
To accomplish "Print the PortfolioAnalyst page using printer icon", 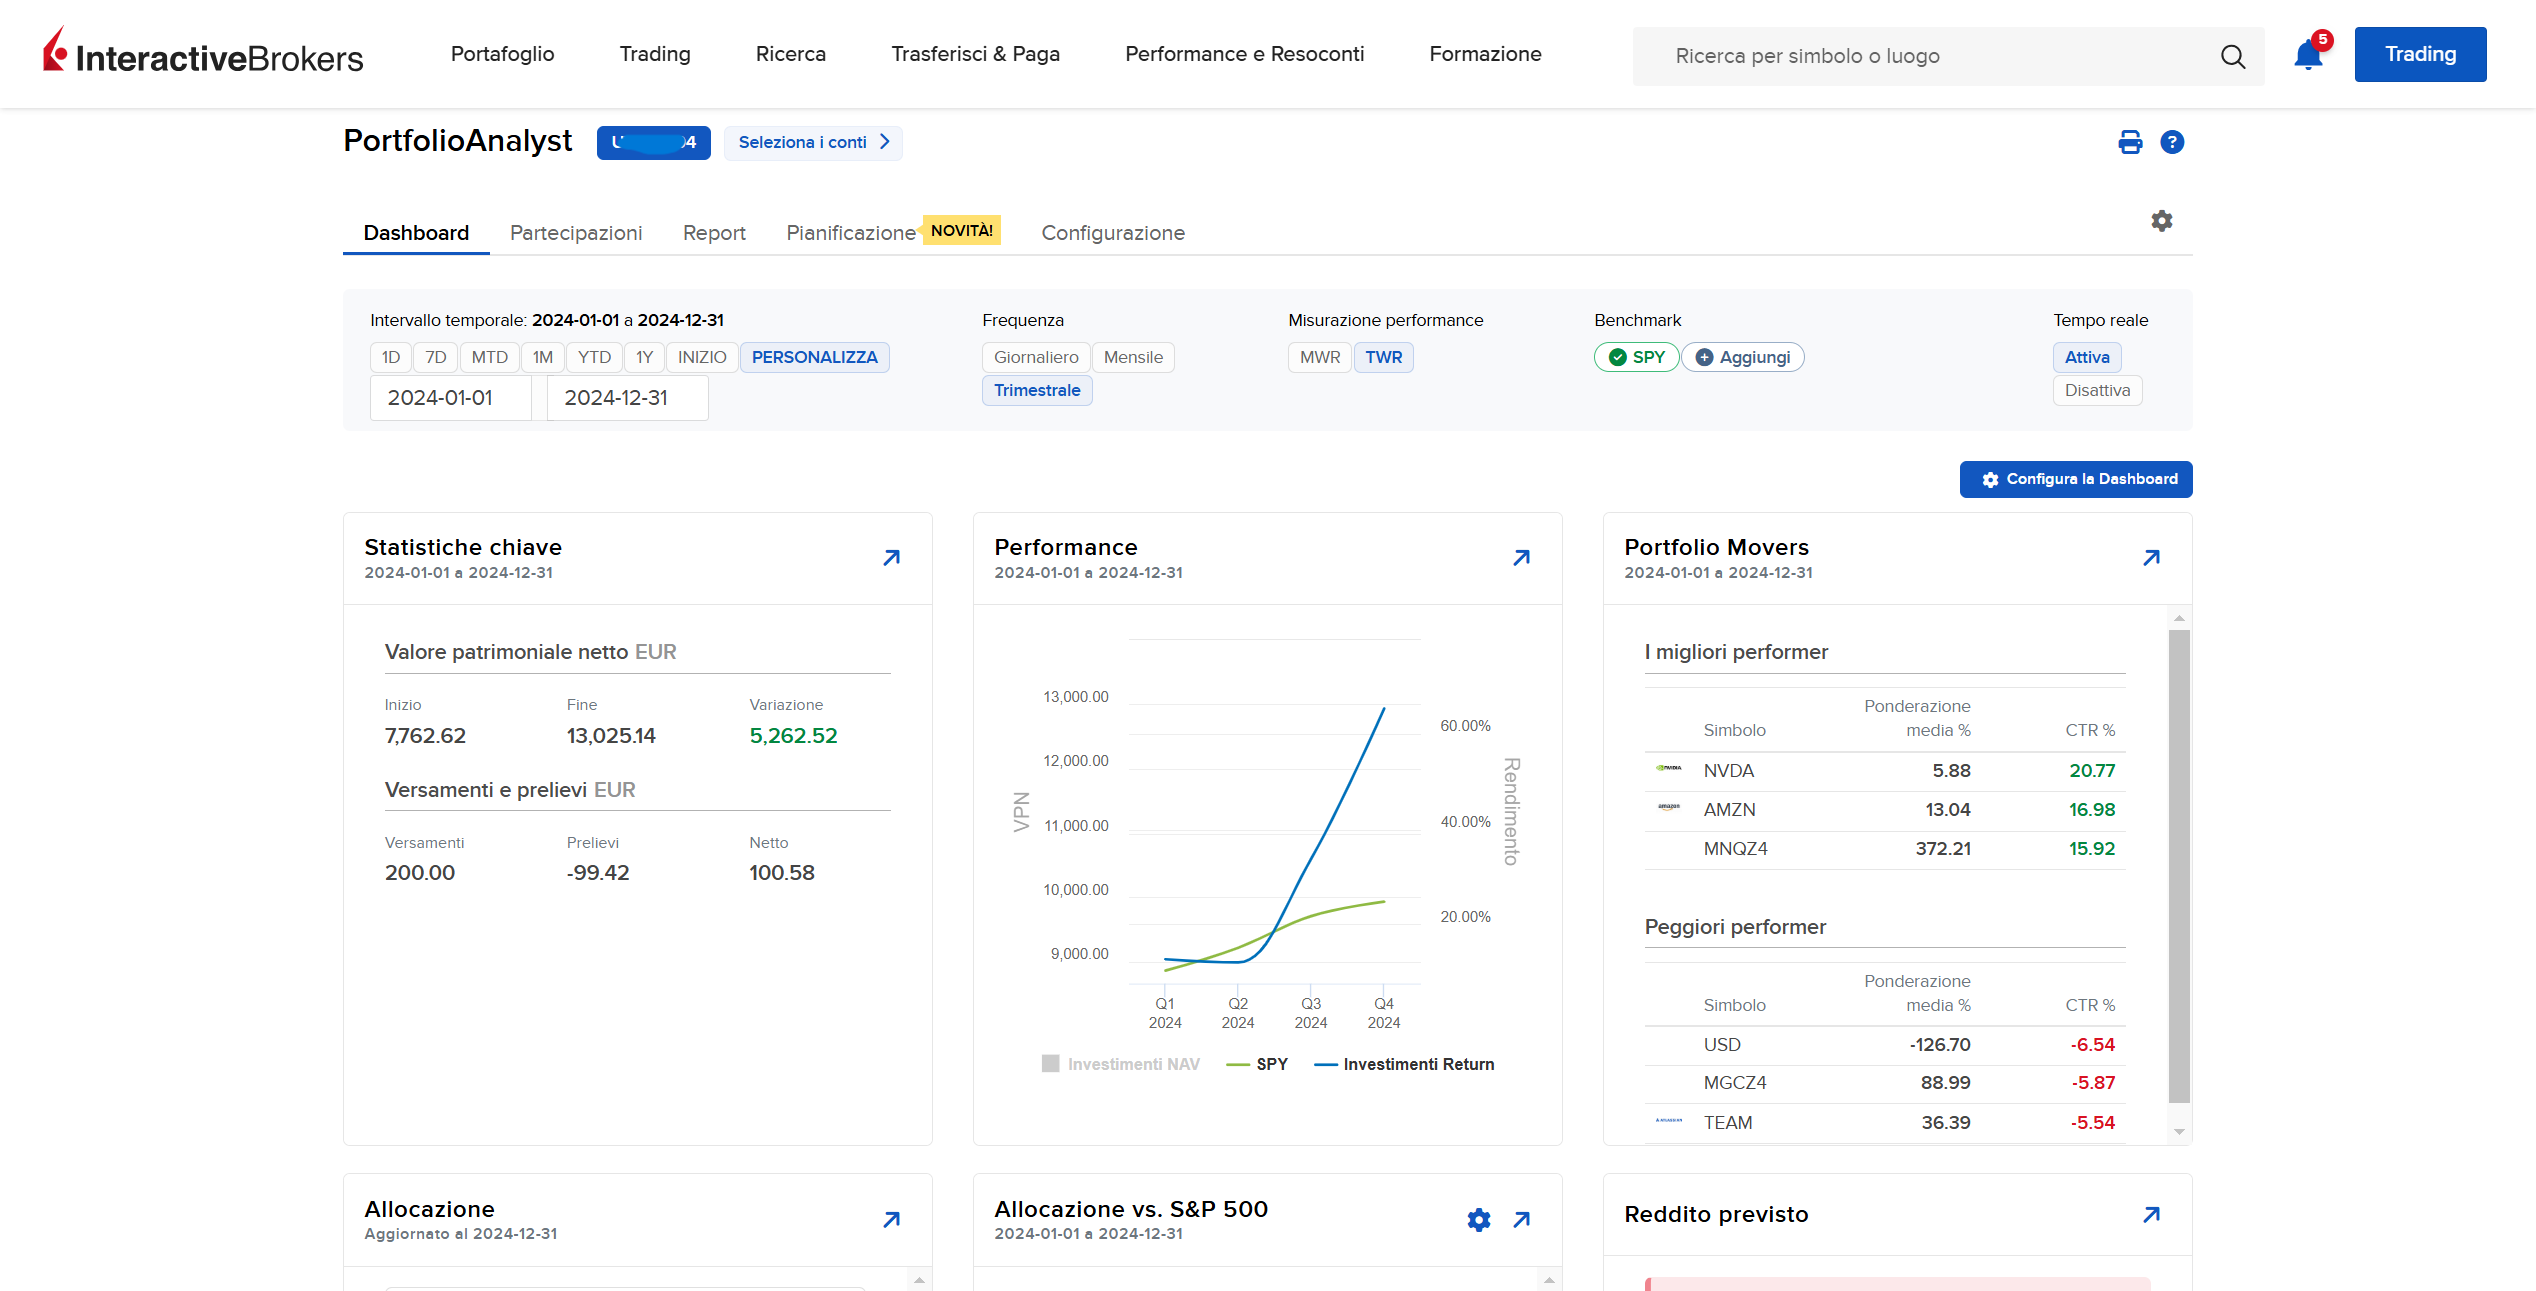I will tap(2130, 142).
